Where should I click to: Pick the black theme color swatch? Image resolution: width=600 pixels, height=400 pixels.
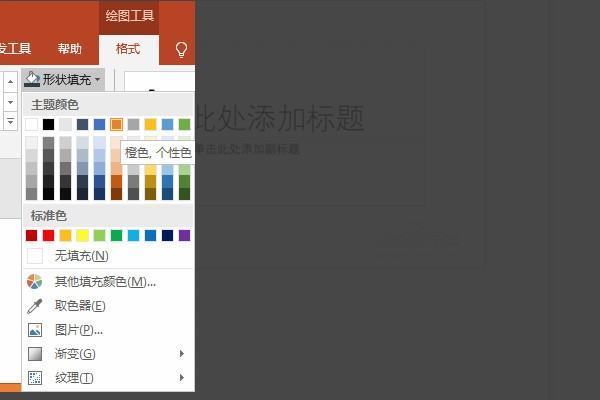pyautogui.click(x=48, y=124)
